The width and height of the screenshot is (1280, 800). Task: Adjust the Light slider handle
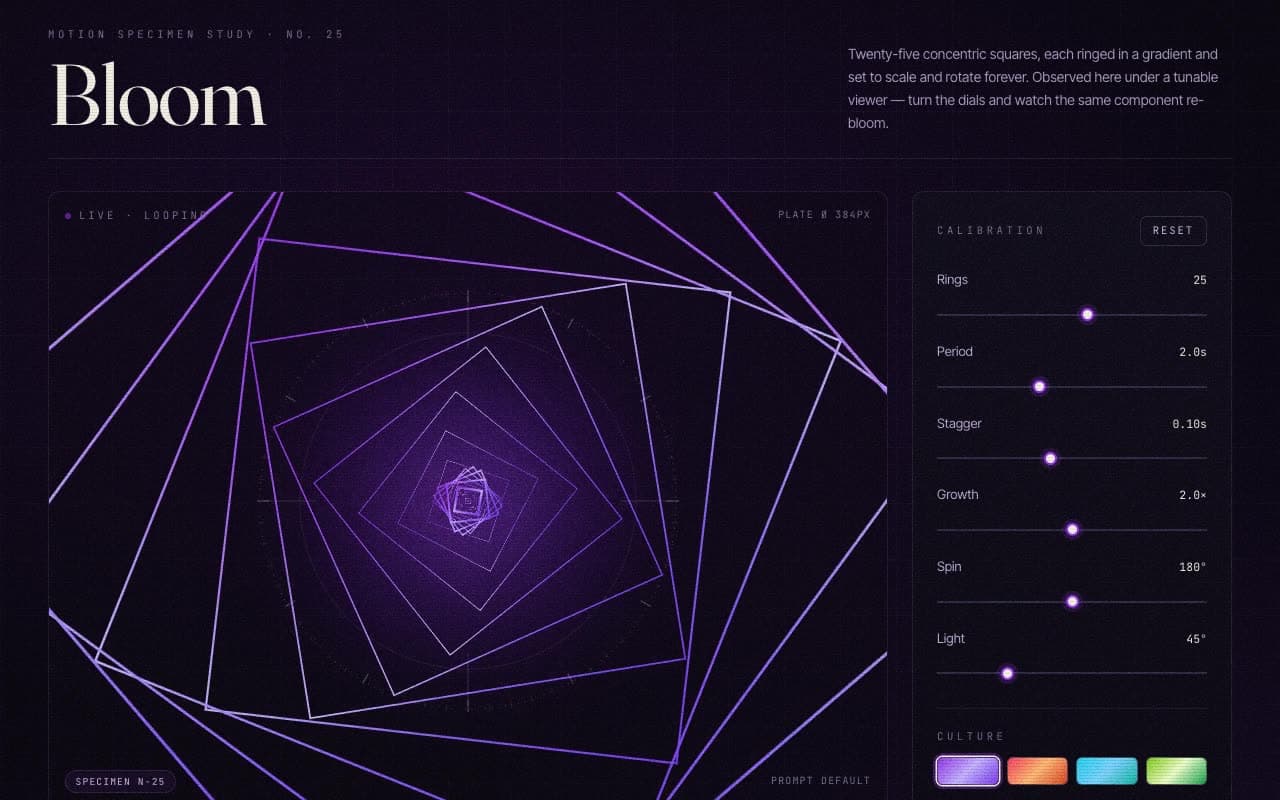point(1007,673)
